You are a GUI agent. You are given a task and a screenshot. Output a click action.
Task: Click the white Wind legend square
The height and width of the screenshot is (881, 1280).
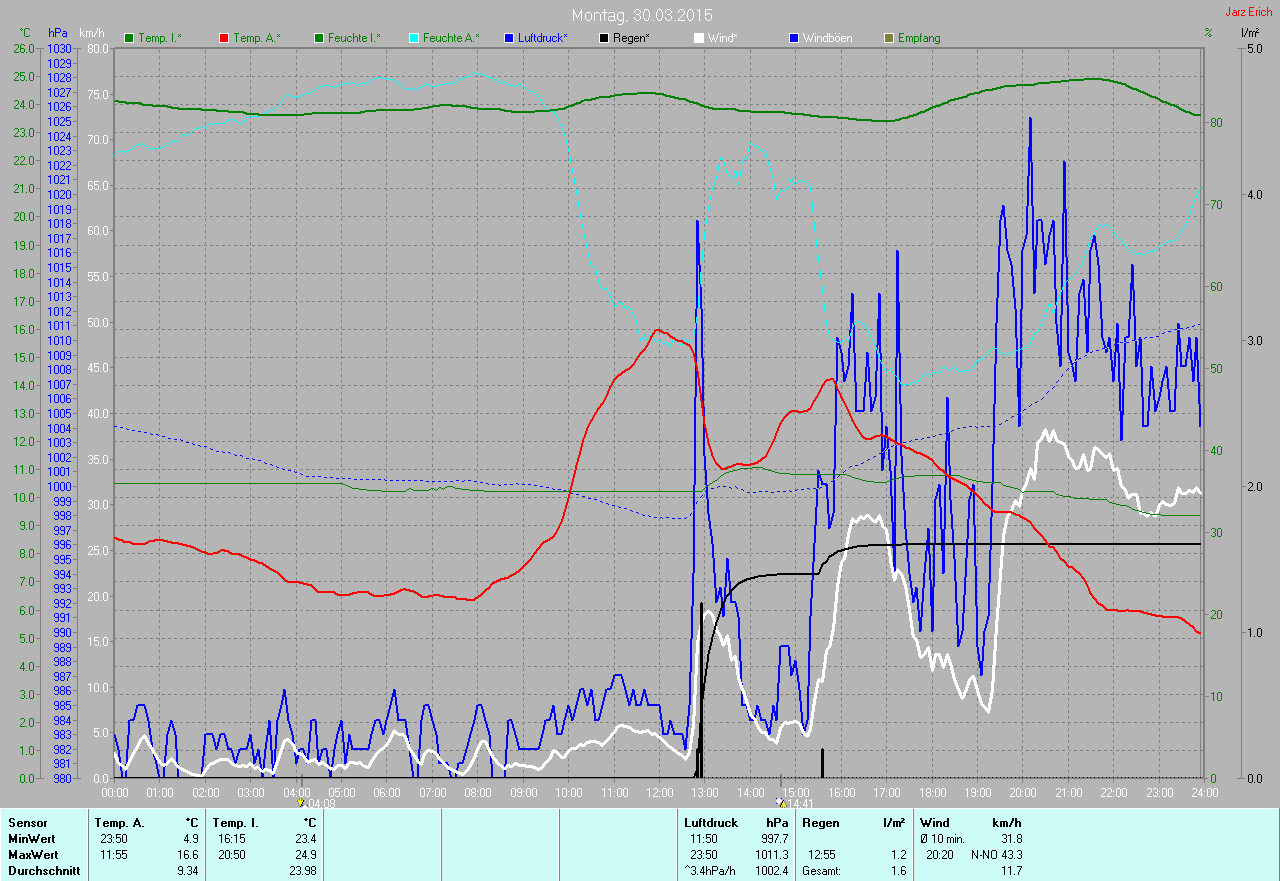(699, 38)
